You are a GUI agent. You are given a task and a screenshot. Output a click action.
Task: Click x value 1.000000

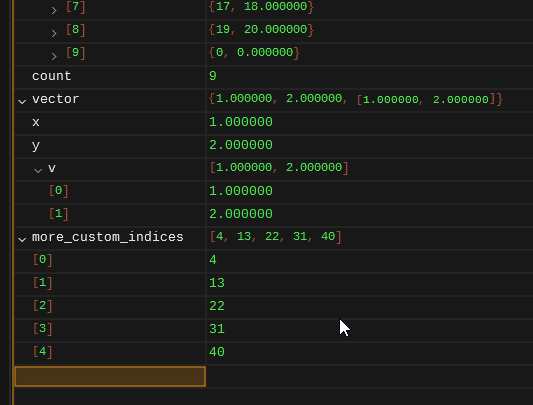coord(241,122)
